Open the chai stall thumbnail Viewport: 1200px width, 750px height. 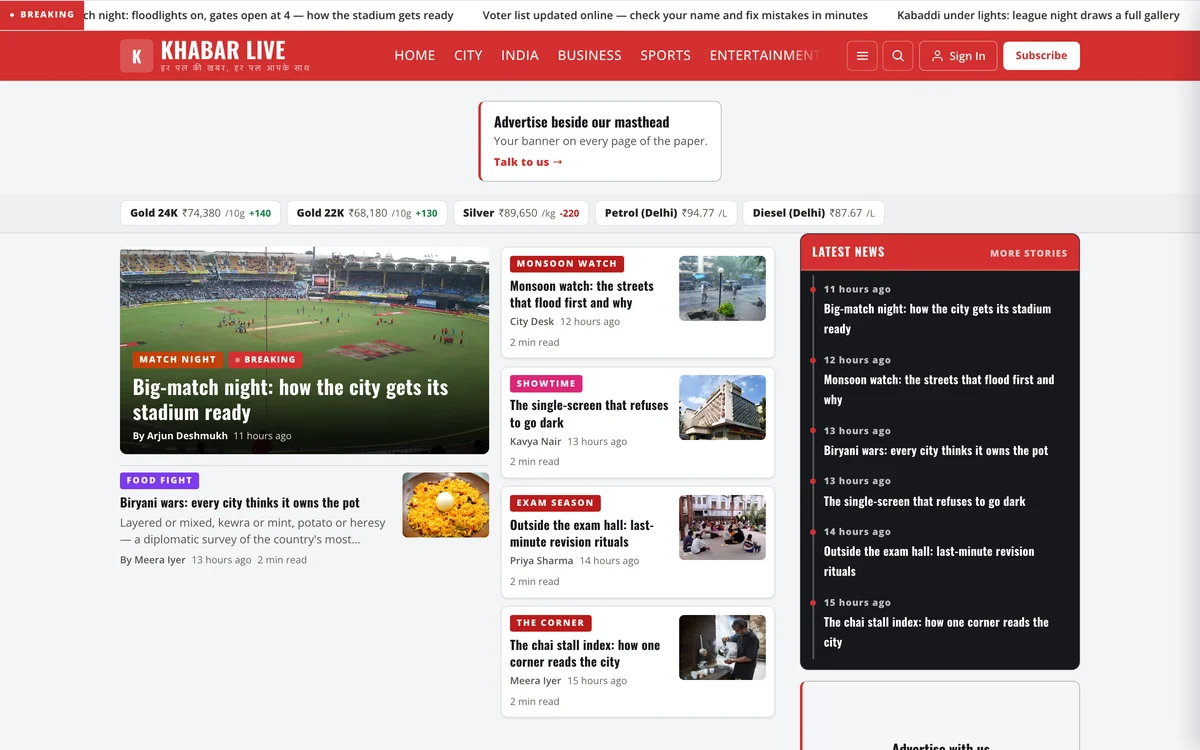[722, 647]
